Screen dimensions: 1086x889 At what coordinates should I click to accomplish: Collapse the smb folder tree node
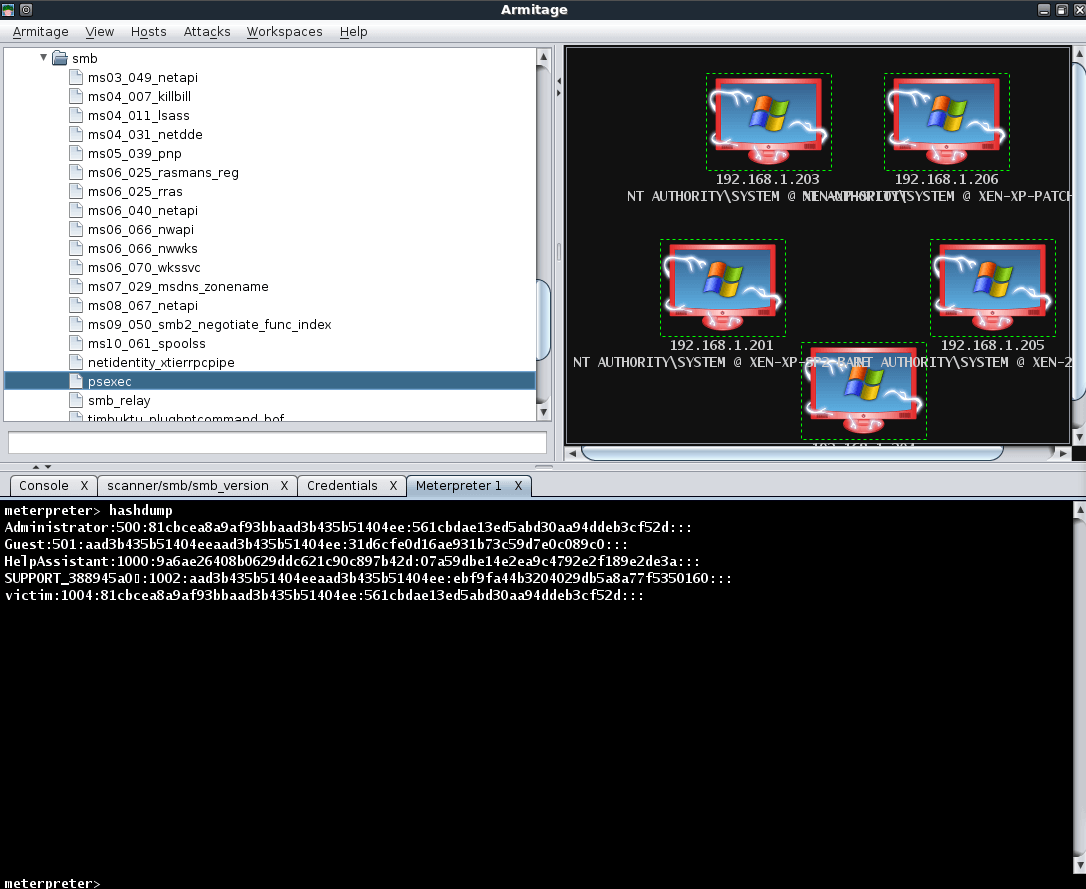43,58
